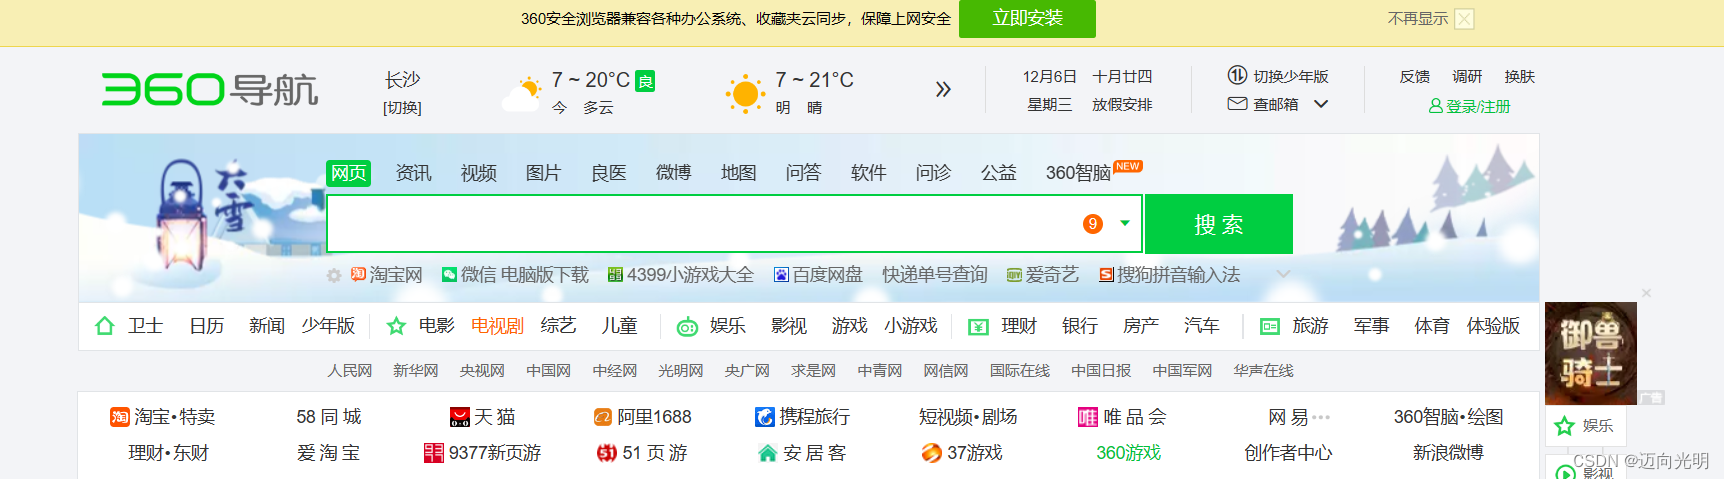Click the 12月6日 date text
This screenshot has width=1724, height=479.
click(x=1049, y=77)
